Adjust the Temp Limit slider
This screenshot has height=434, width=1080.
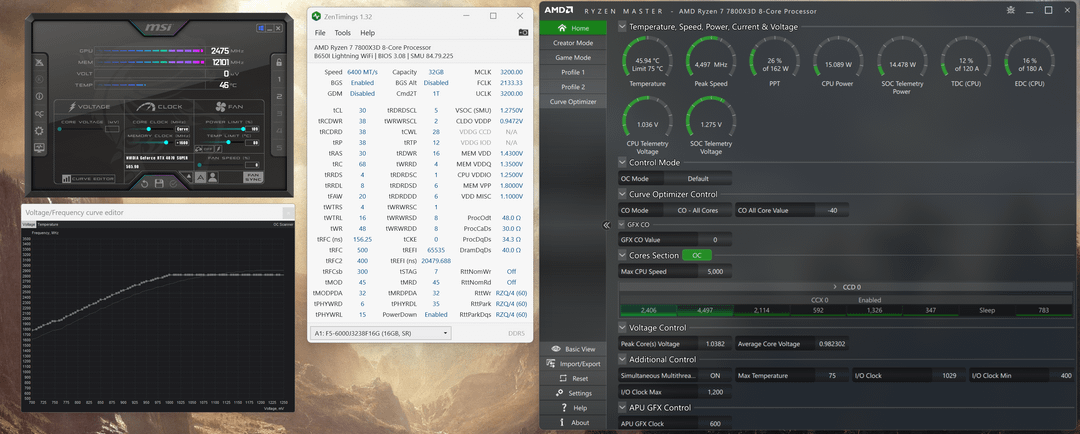[222, 143]
